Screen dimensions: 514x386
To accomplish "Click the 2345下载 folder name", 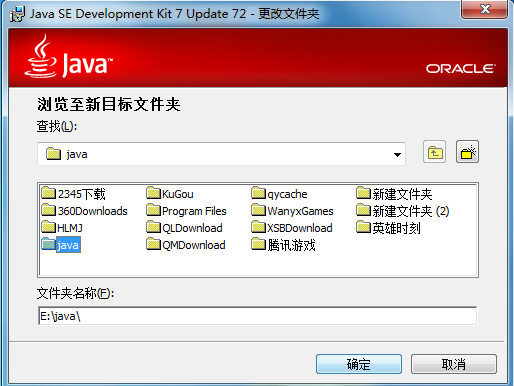I will (x=82, y=194).
